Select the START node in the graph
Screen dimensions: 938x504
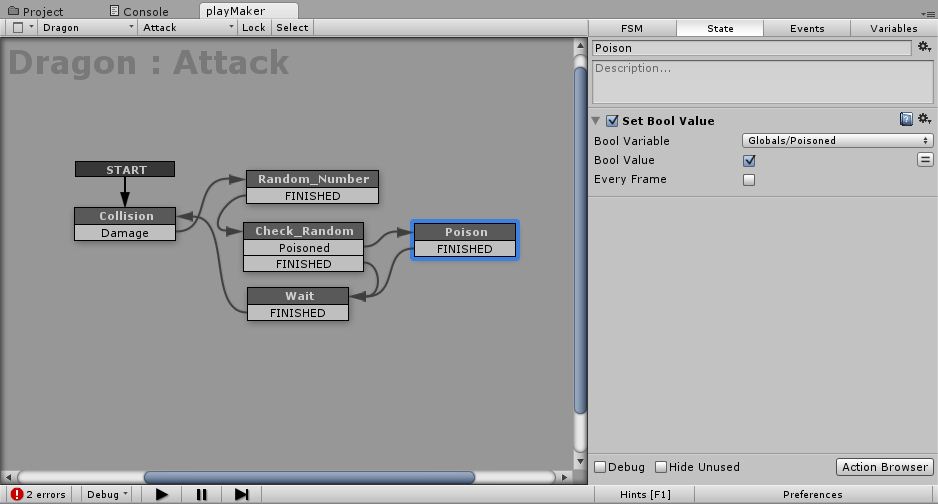(x=125, y=169)
